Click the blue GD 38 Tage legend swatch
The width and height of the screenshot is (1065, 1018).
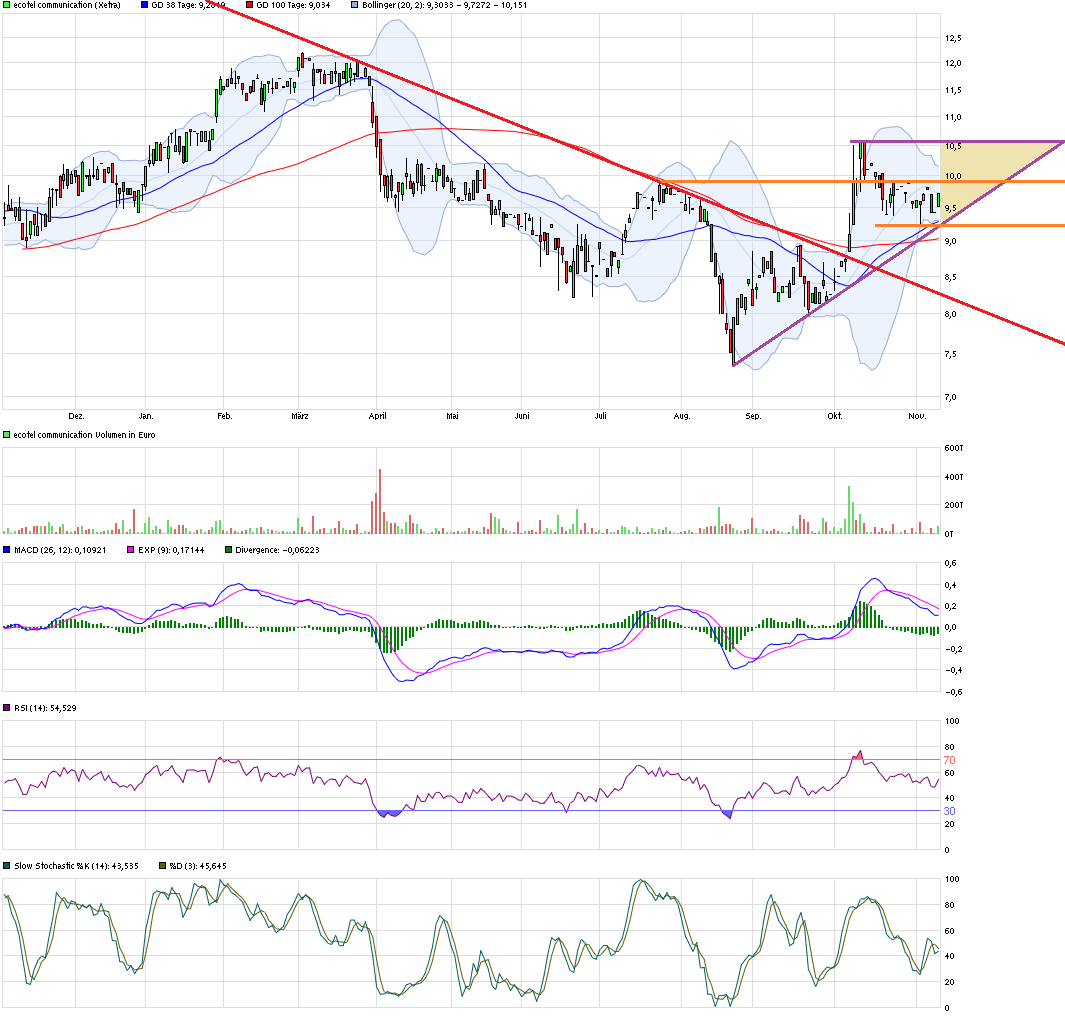[144, 5]
